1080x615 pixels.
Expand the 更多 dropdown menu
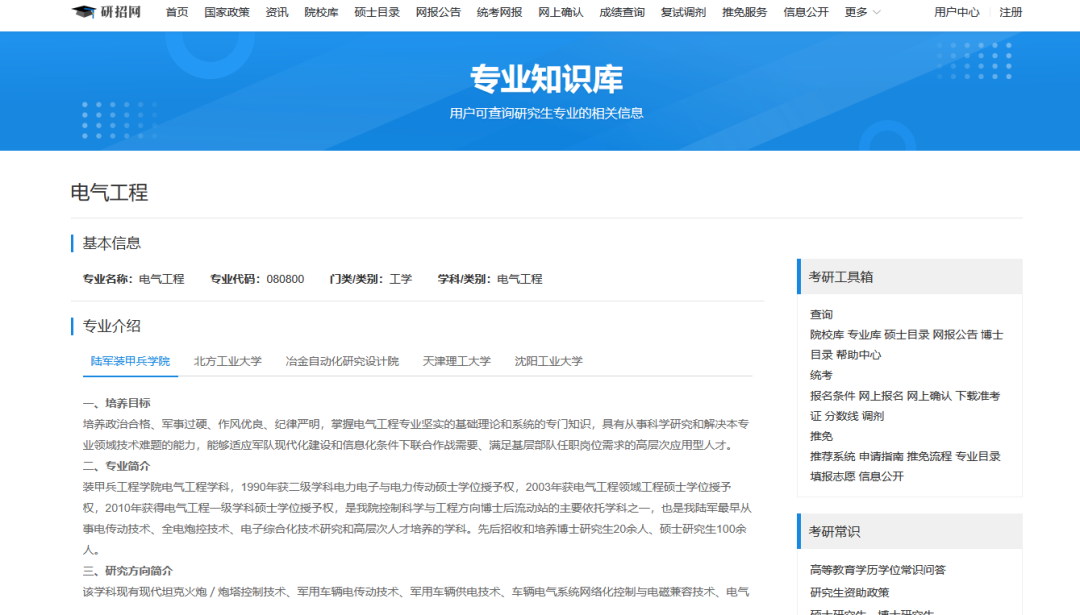click(862, 12)
